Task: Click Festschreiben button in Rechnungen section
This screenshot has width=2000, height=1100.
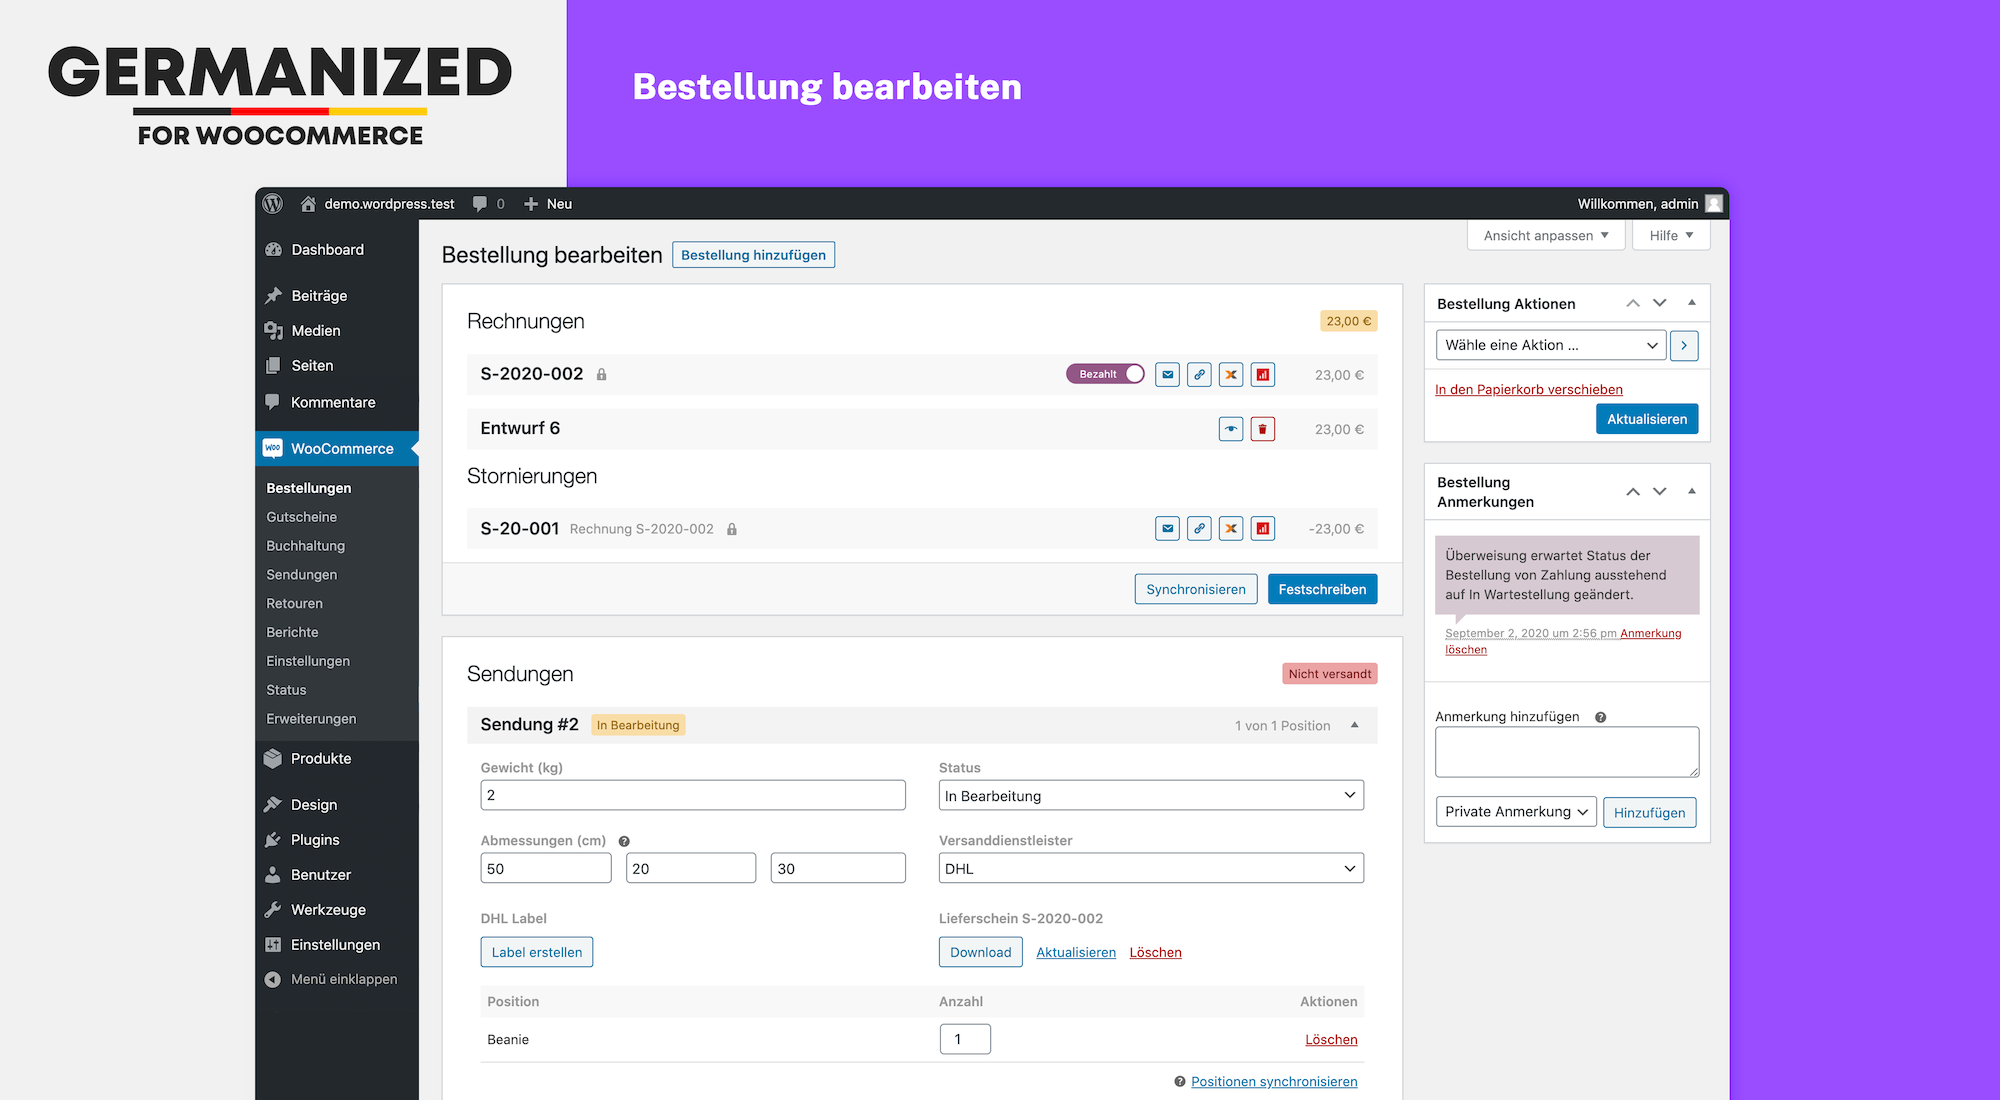Action: click(x=1323, y=587)
